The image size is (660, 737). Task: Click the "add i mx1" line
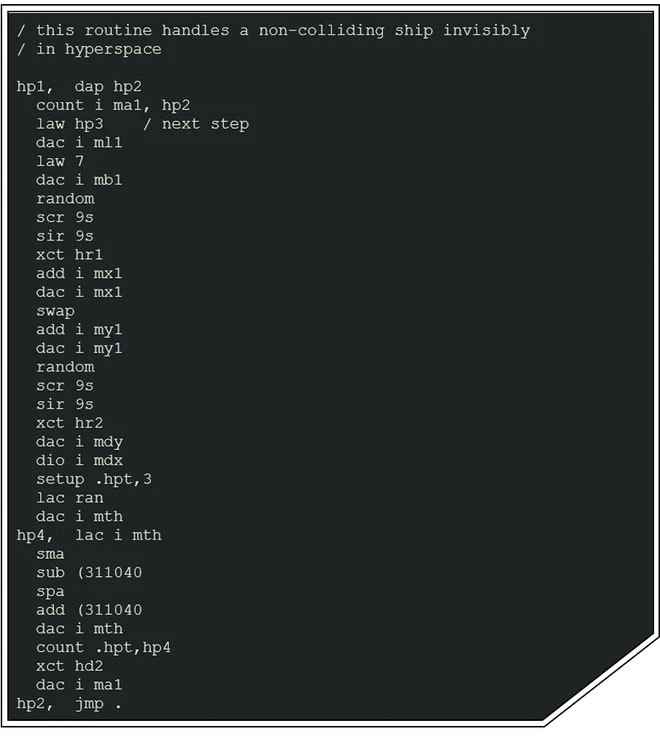point(79,273)
